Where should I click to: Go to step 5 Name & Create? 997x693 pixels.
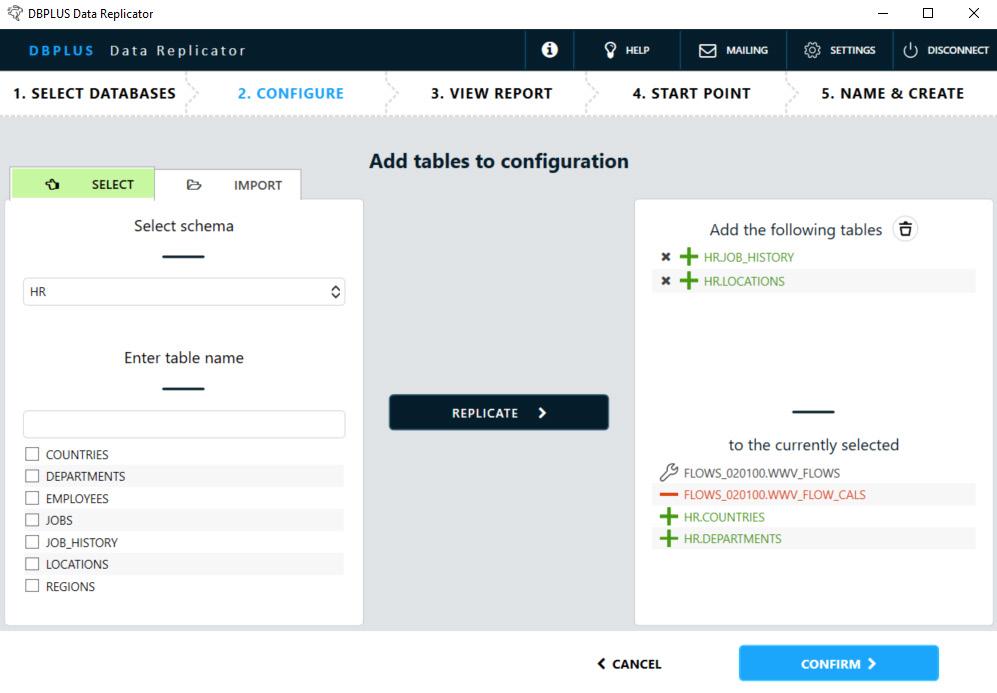892,93
